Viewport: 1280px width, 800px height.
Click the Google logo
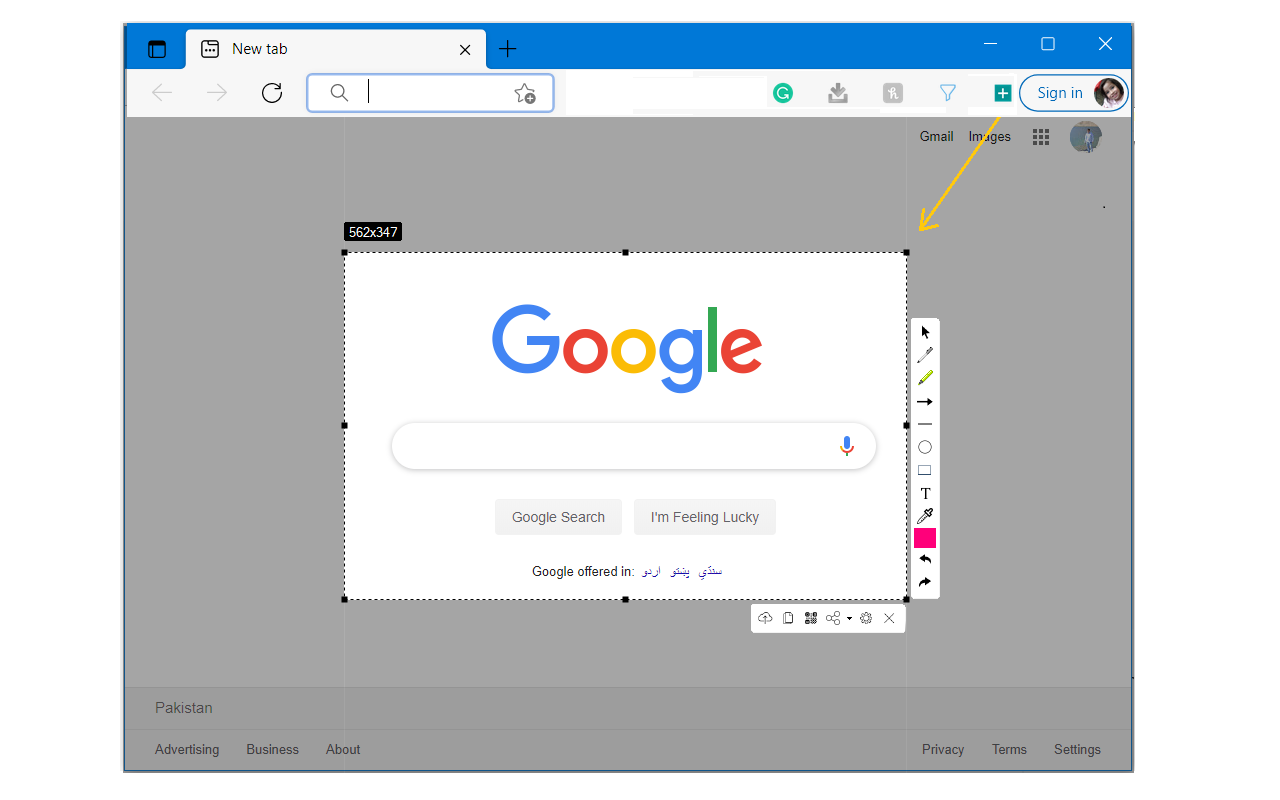point(627,348)
